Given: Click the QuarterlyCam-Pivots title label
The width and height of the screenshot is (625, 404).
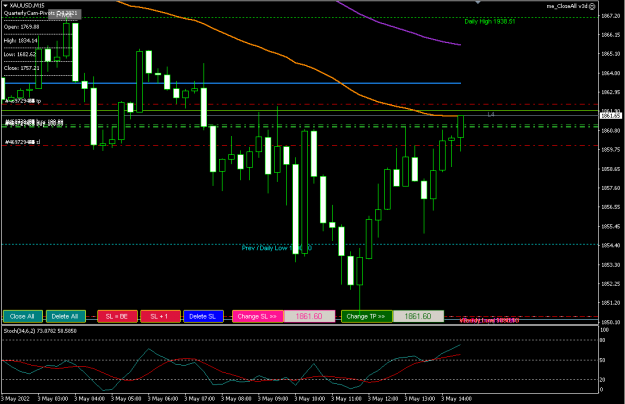Looking at the screenshot, I should [x=40, y=13].
